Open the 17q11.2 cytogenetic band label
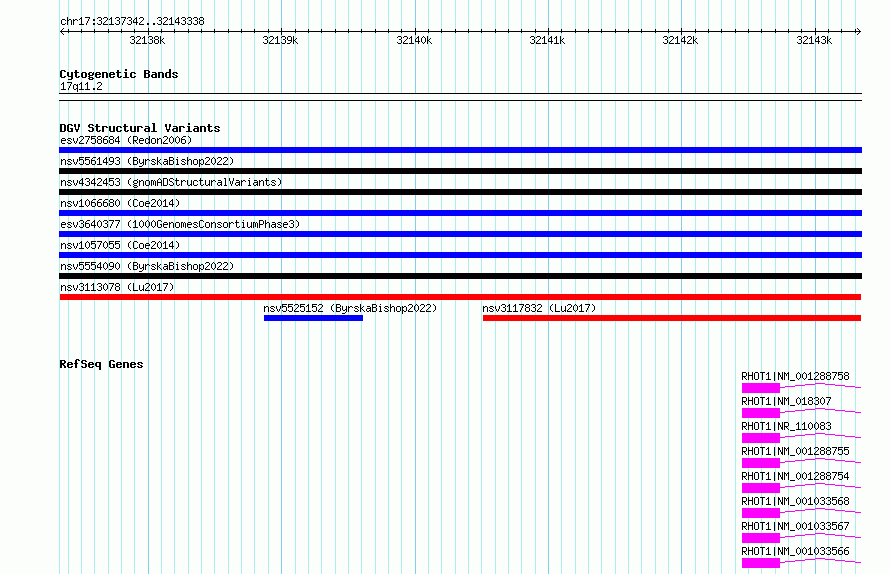This screenshot has height=574, width=890. point(81,86)
